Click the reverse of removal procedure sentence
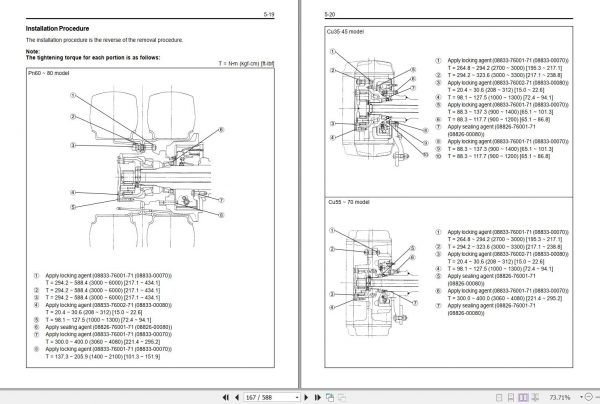Viewport: 600px width, 404px height. pyautogui.click(x=104, y=40)
